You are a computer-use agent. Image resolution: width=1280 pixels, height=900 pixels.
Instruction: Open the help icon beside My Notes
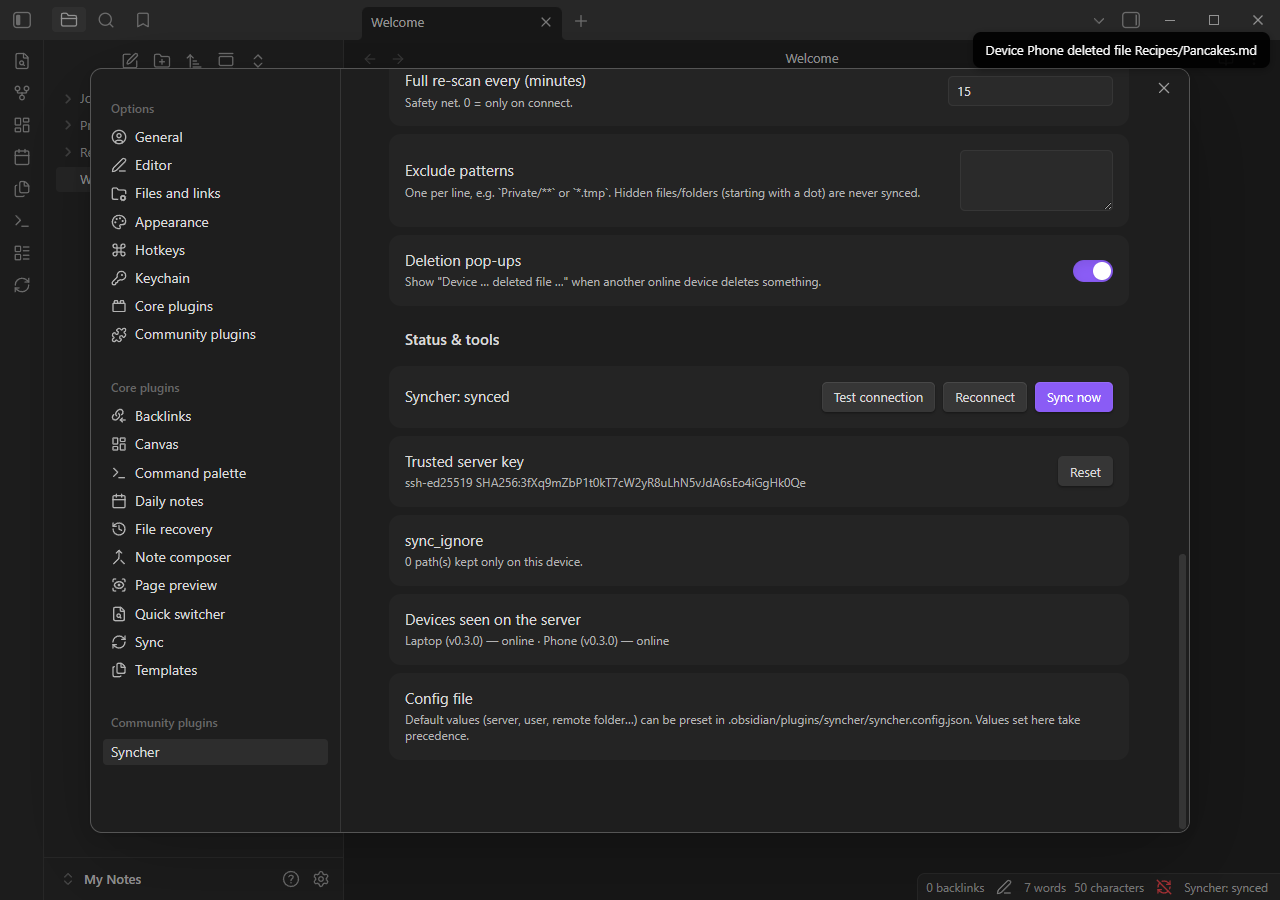[291, 879]
